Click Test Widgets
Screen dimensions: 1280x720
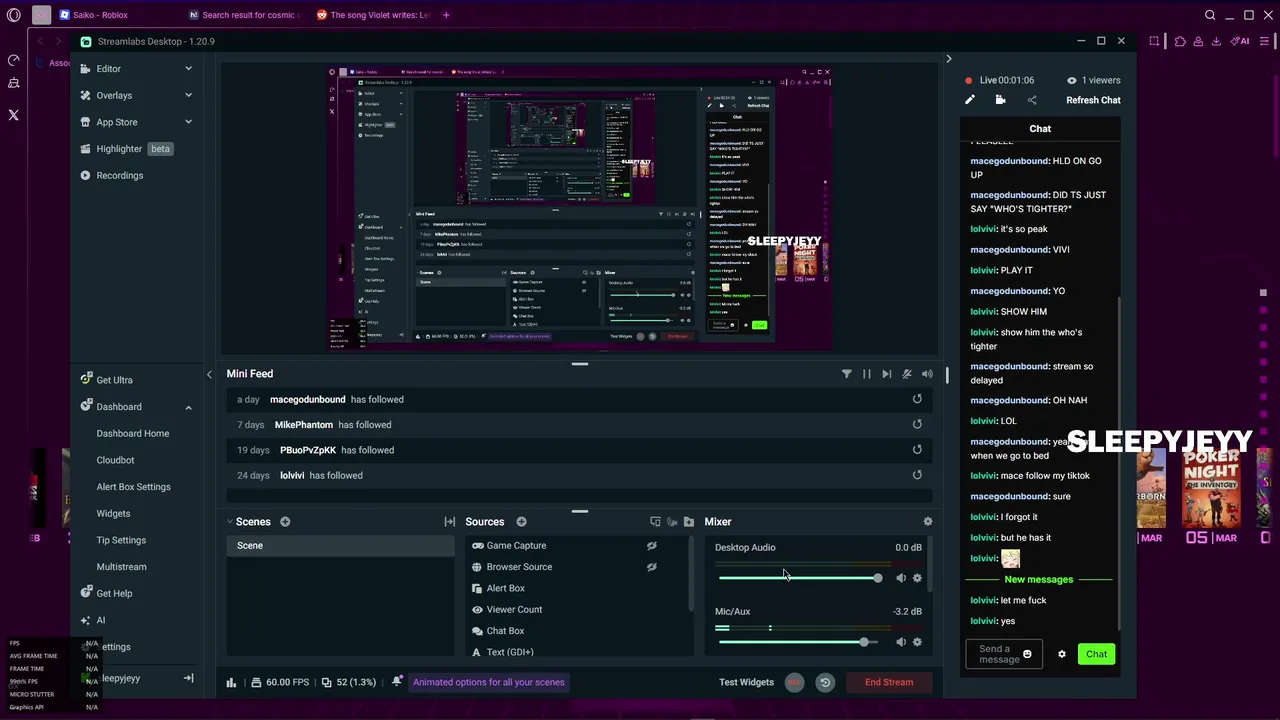pyautogui.click(x=746, y=682)
